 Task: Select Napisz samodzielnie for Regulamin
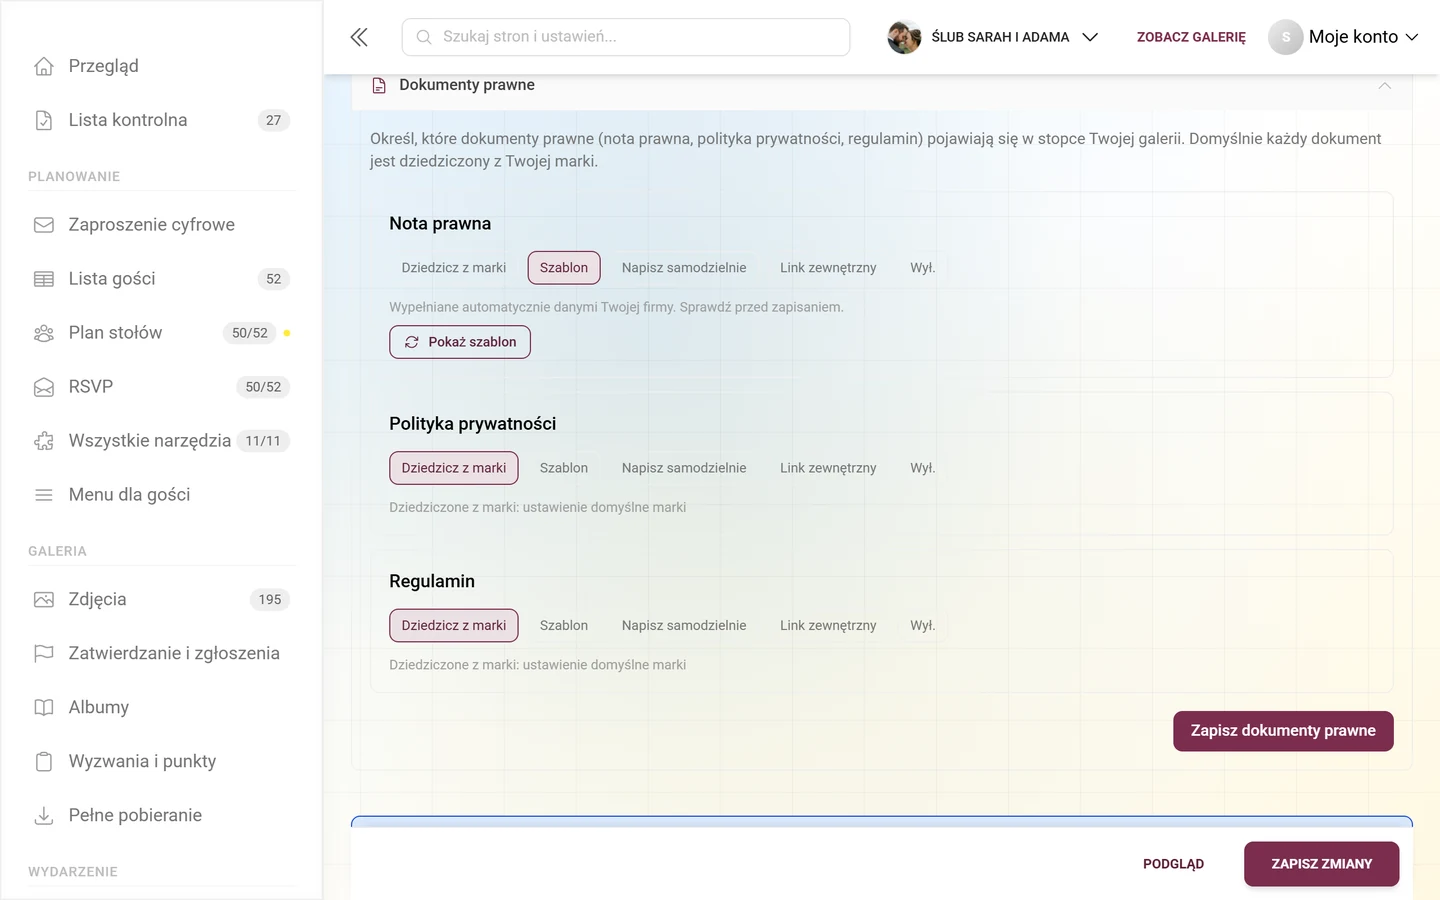pos(684,626)
